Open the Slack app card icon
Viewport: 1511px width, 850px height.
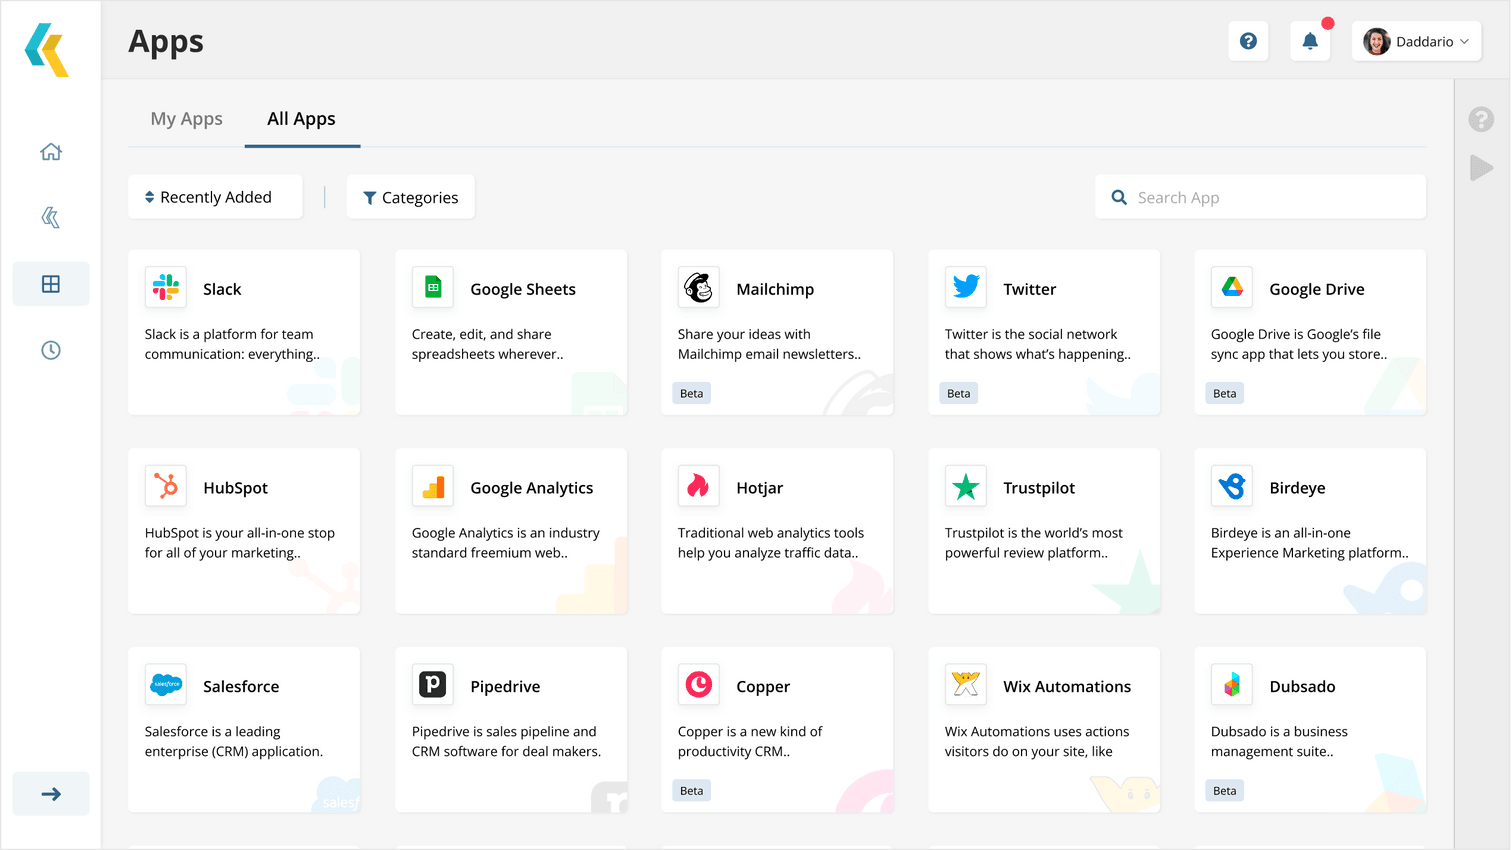(x=165, y=287)
